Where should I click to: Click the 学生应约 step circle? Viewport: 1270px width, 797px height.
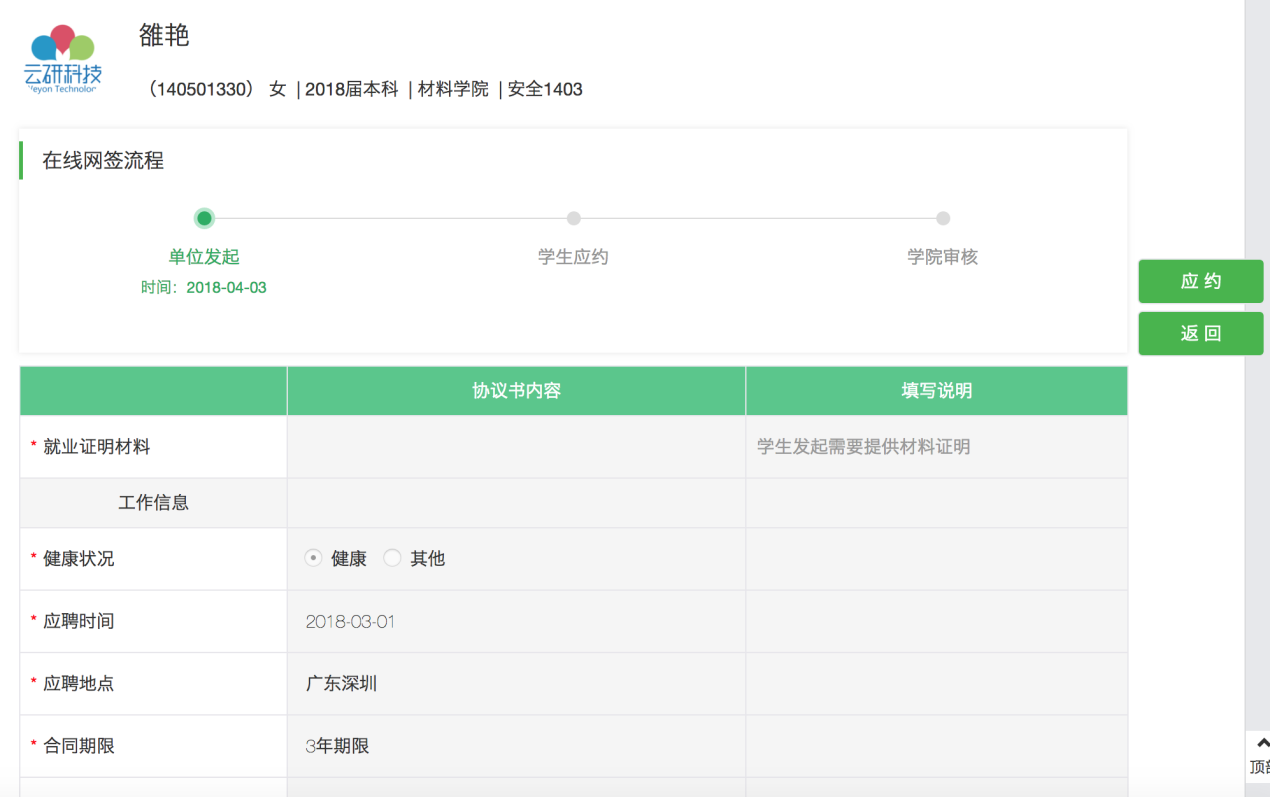573,218
